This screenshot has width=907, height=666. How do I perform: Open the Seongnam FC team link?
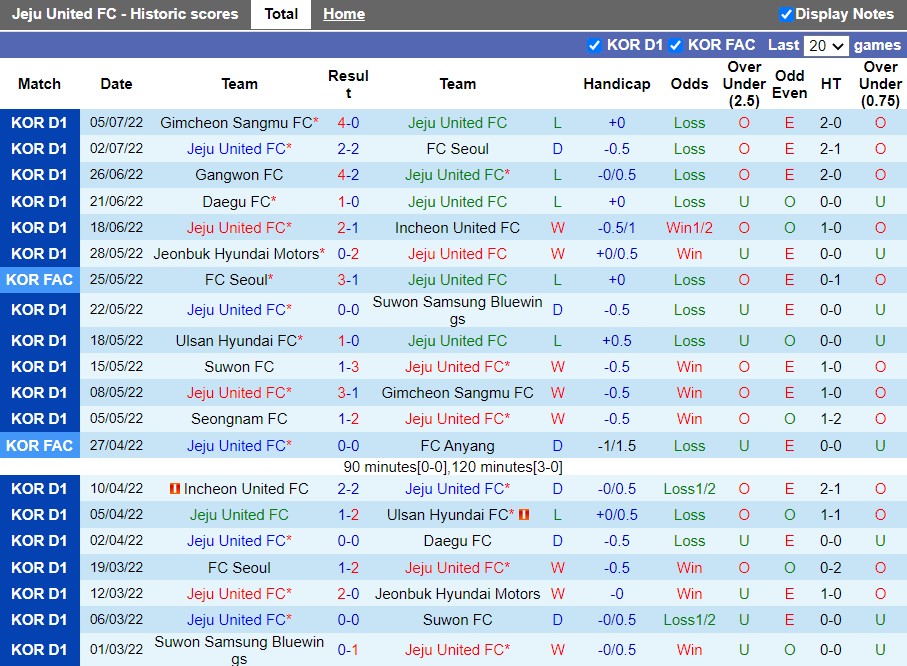click(239, 419)
